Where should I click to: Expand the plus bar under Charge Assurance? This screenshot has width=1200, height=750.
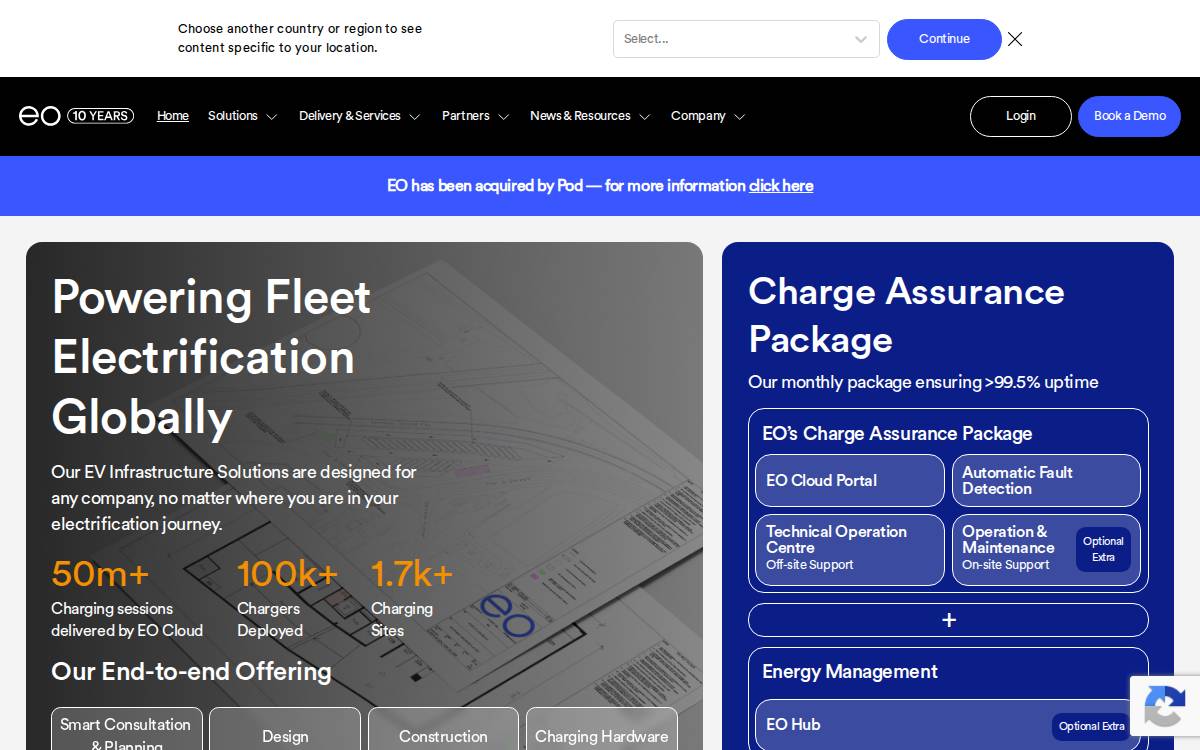[948, 620]
